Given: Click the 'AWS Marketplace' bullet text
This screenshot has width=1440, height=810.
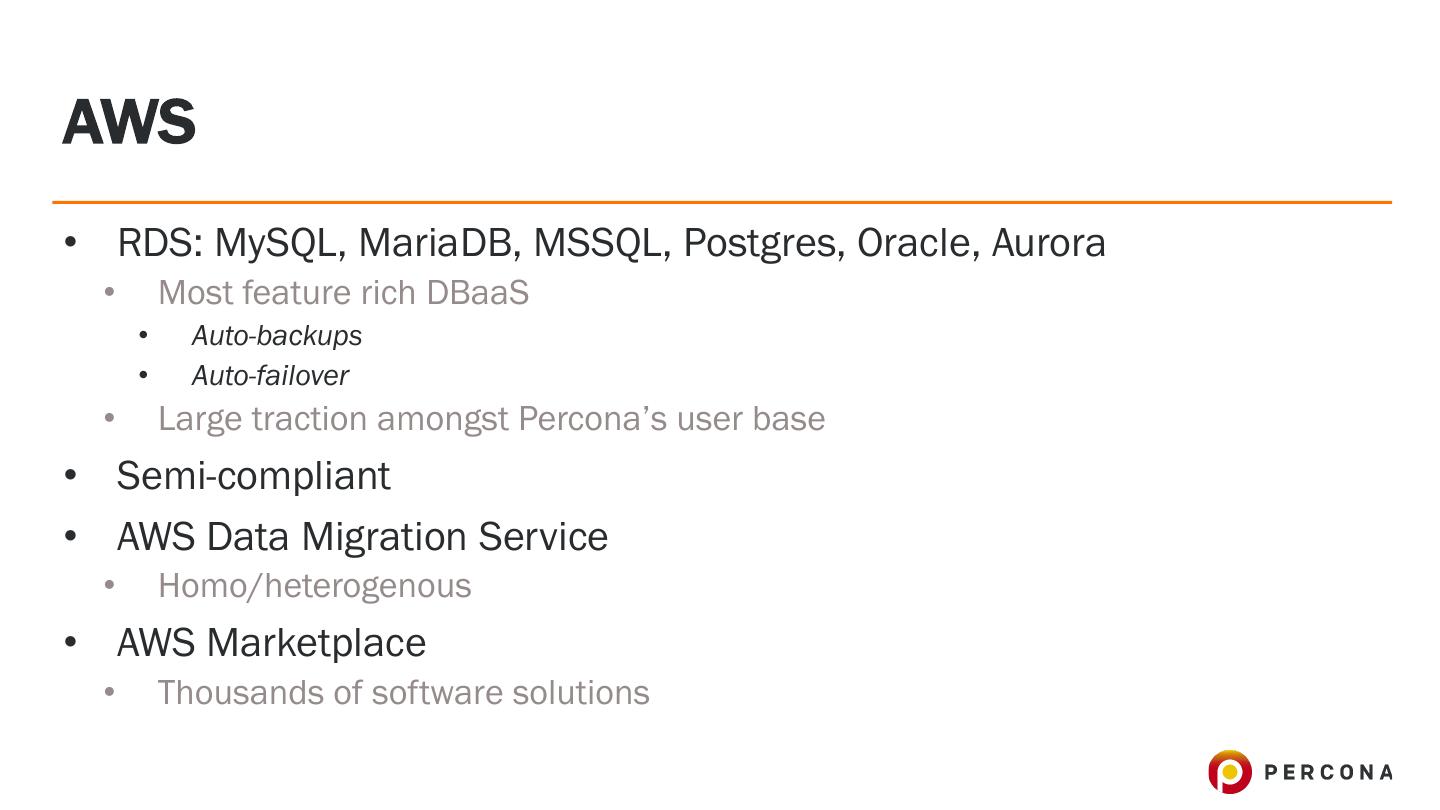Looking at the screenshot, I should click(x=271, y=642).
